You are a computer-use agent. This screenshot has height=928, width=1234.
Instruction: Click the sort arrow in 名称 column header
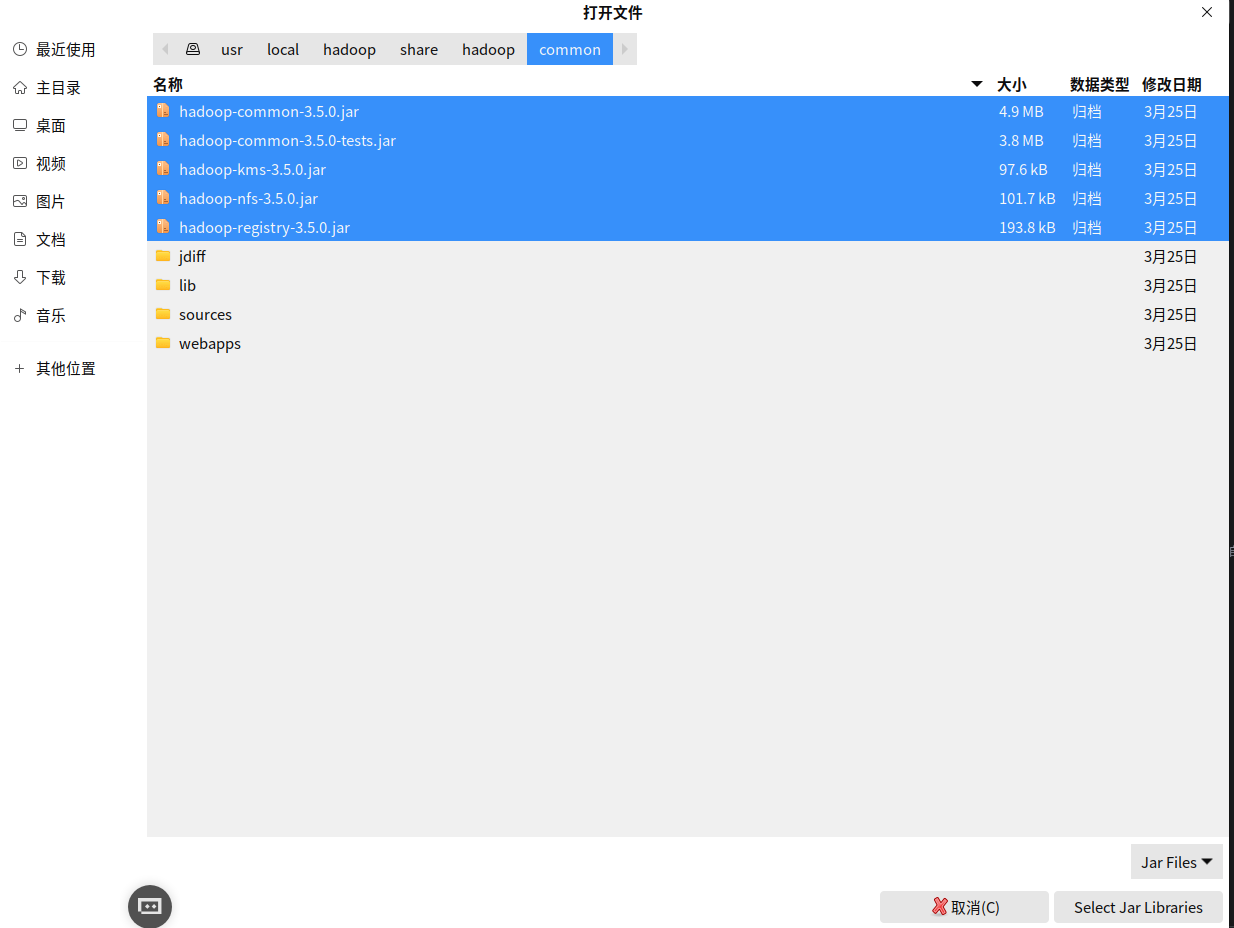pos(977,85)
